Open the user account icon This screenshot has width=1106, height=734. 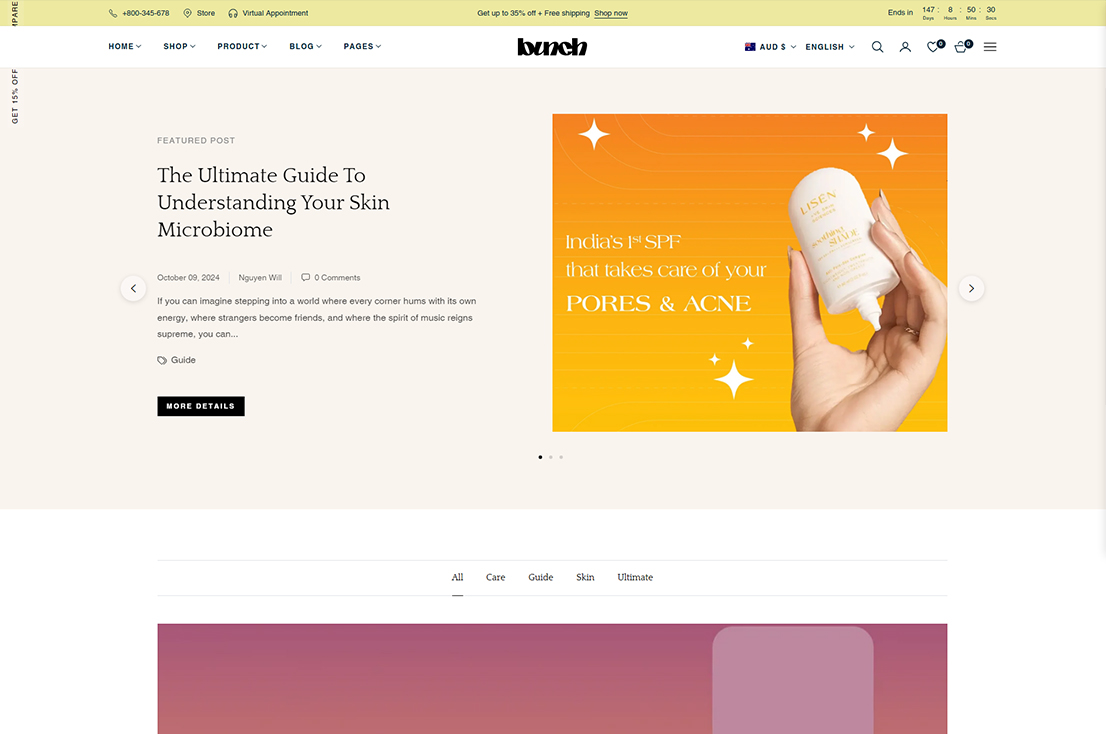(905, 47)
